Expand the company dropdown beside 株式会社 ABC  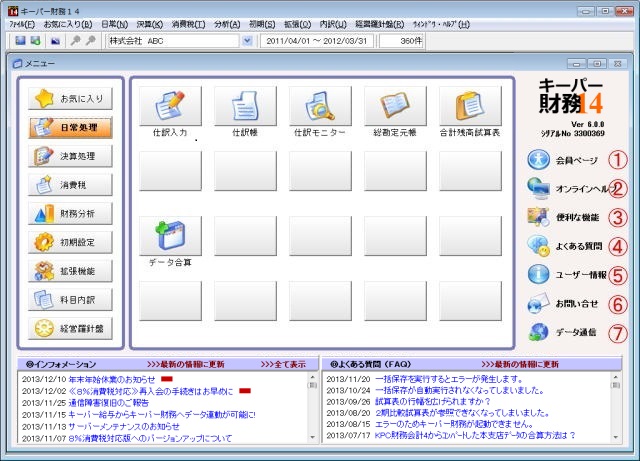click(x=247, y=41)
